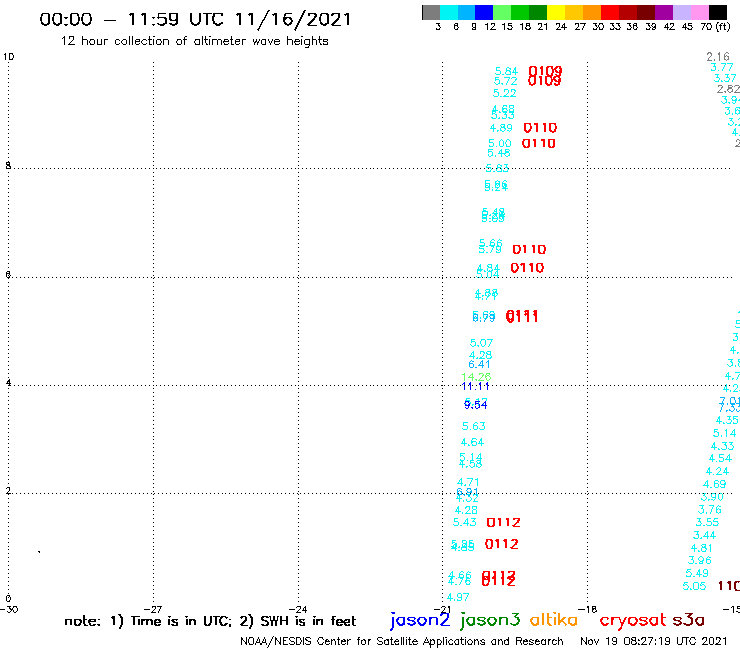
Task: Click the wave height value 4.69
Action: (715, 484)
